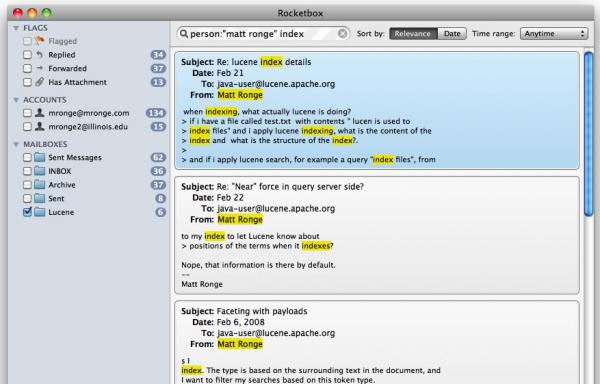The width and height of the screenshot is (600, 384).
Task: Click the Has Attachment paperclip icon
Action: 40,82
